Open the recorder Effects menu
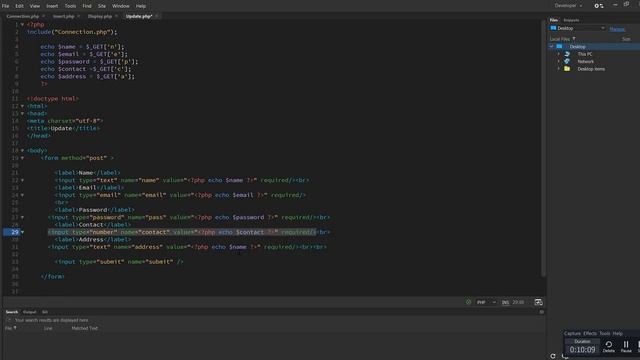 tap(590, 333)
